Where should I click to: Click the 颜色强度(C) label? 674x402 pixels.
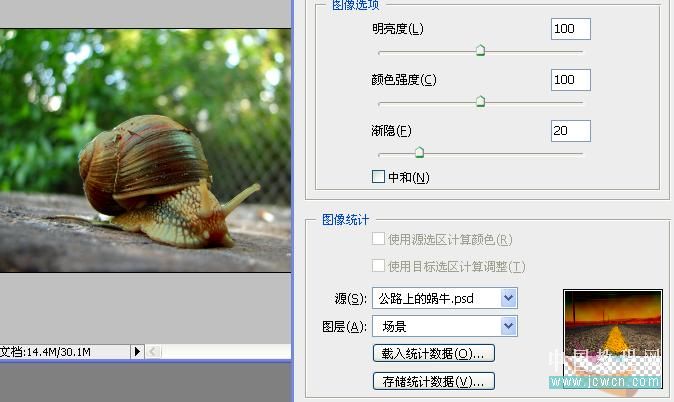coord(404,80)
